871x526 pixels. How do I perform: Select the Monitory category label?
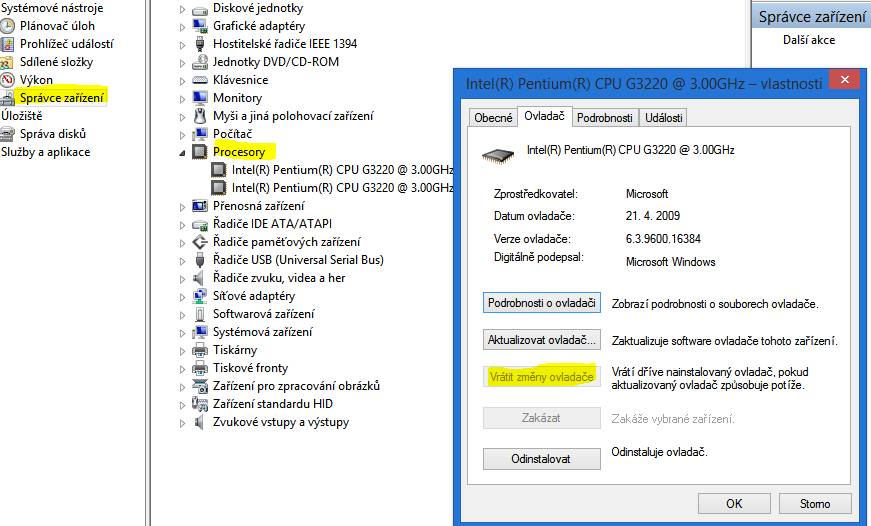pos(237,98)
